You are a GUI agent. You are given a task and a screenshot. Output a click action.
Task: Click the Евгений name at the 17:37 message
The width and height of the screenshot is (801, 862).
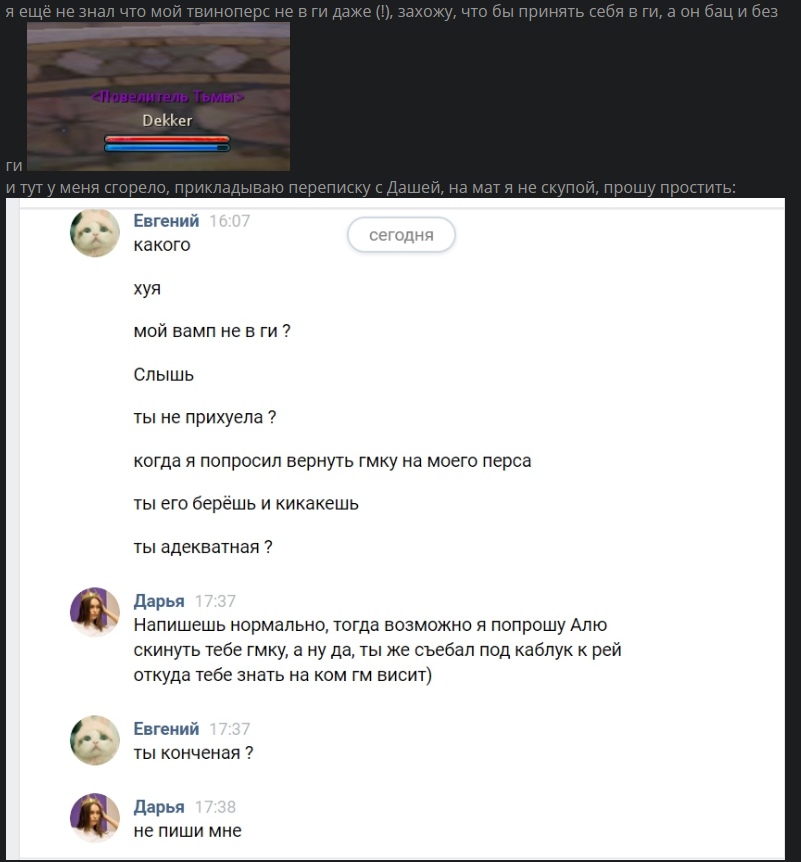pos(166,728)
